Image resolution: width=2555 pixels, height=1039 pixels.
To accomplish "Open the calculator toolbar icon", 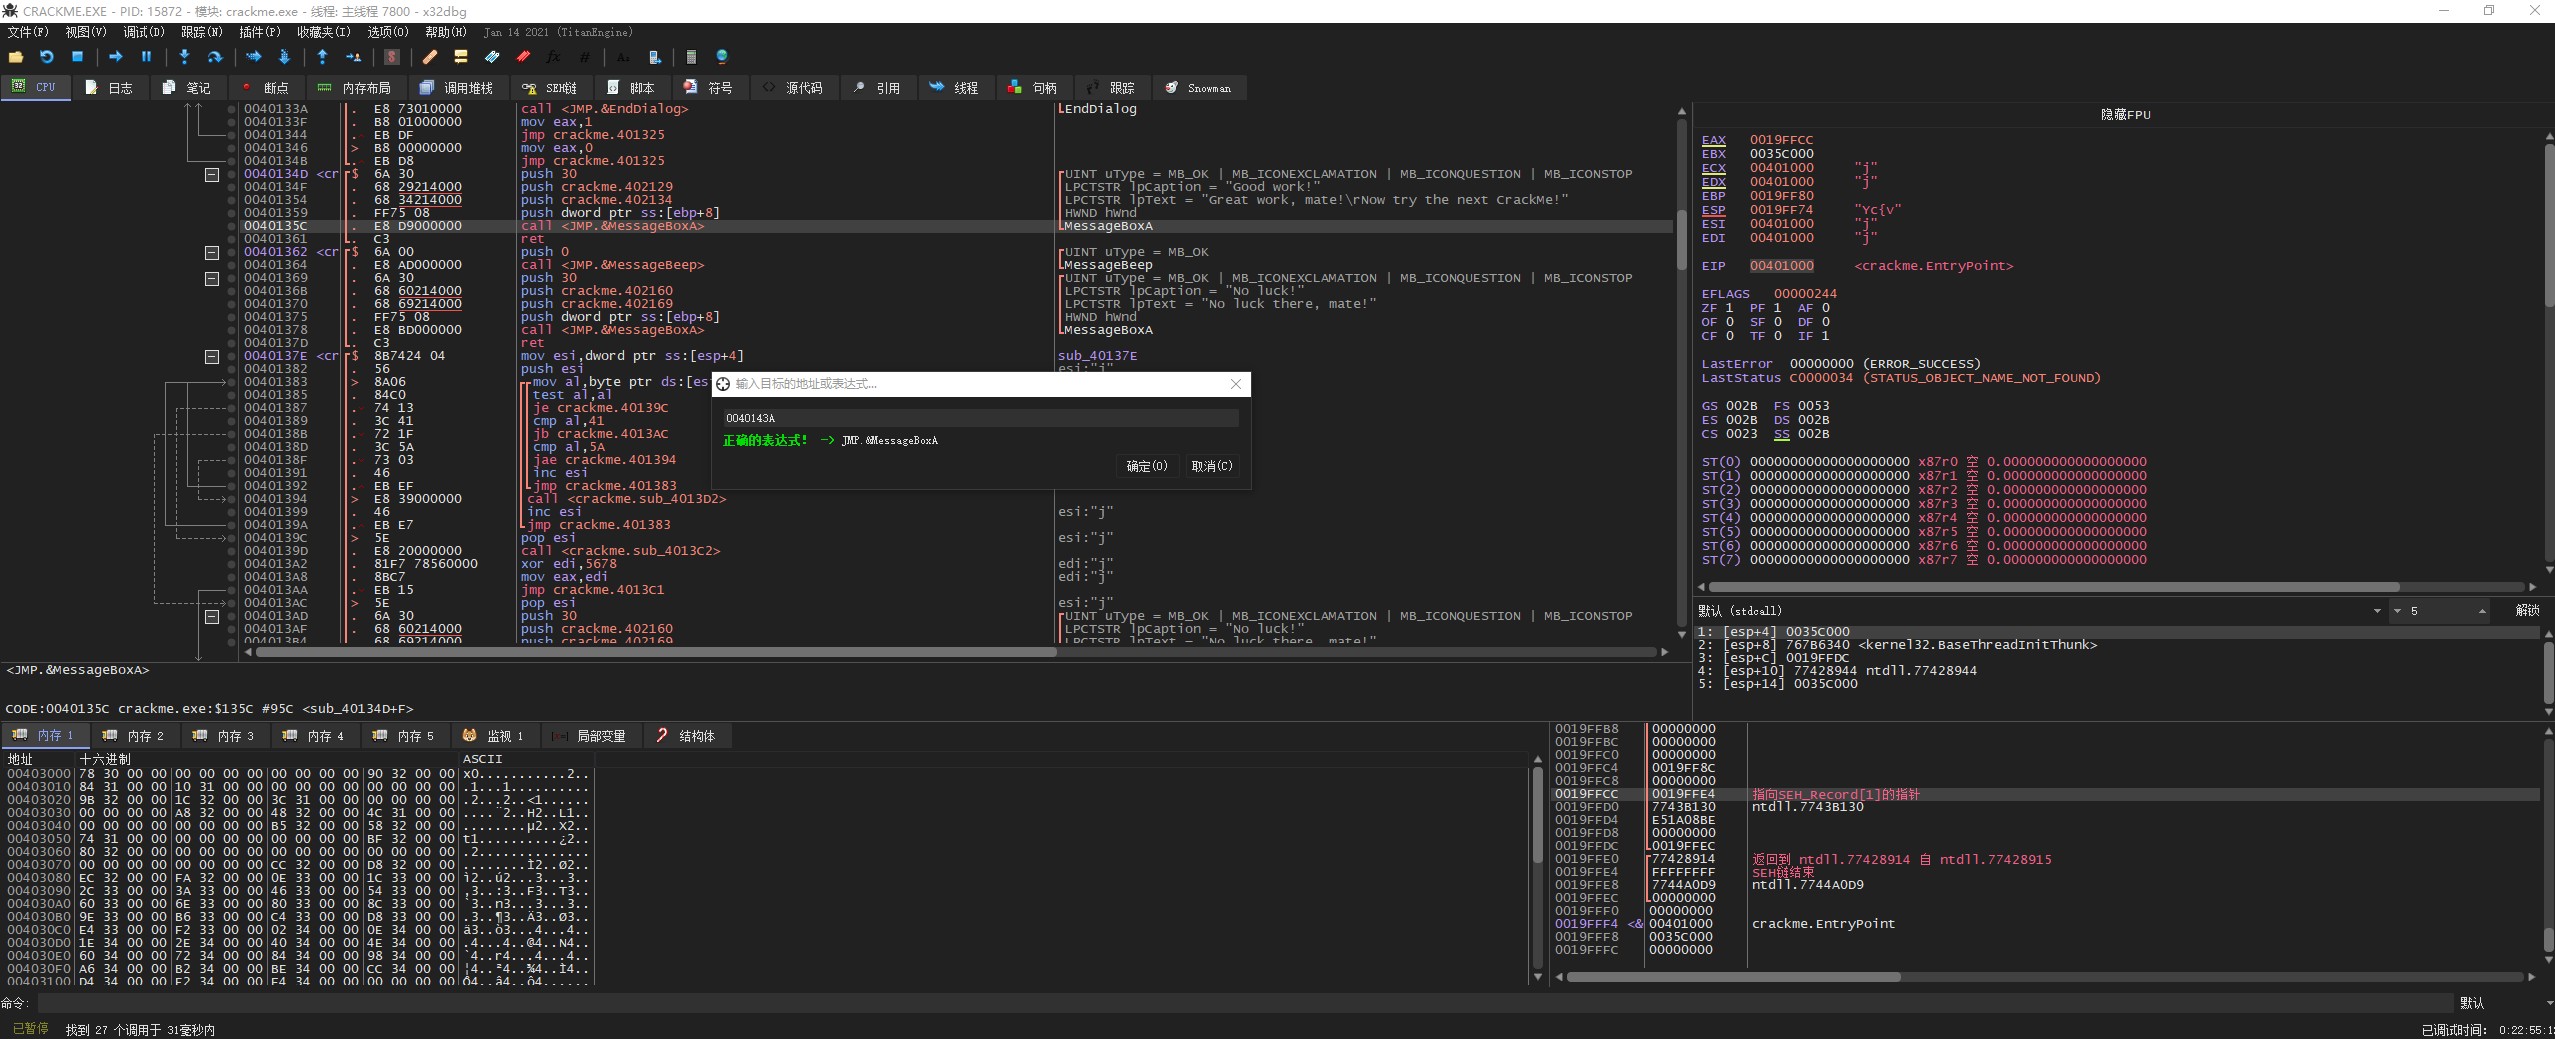I will point(691,57).
